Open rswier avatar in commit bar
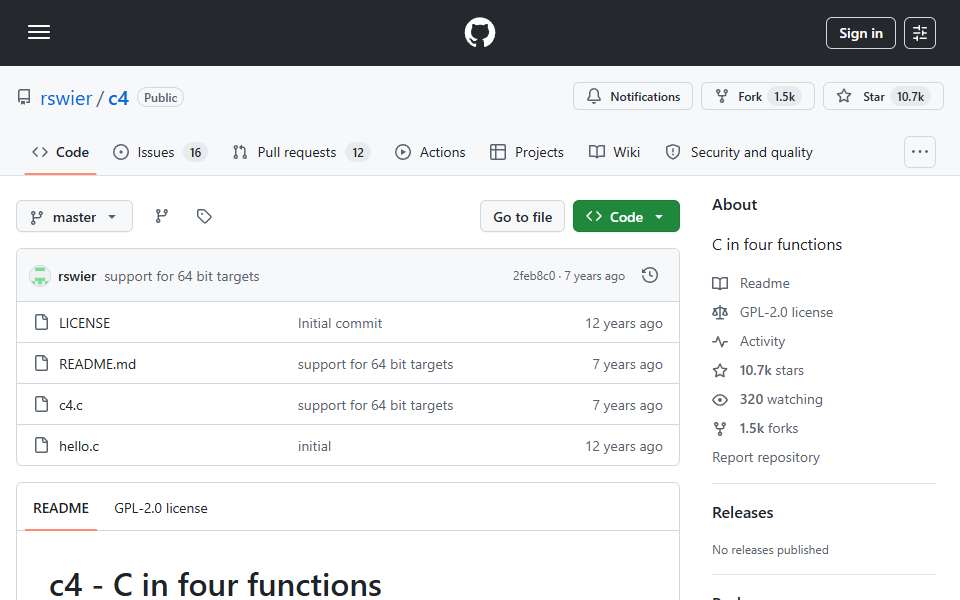960x600 pixels. (x=40, y=276)
